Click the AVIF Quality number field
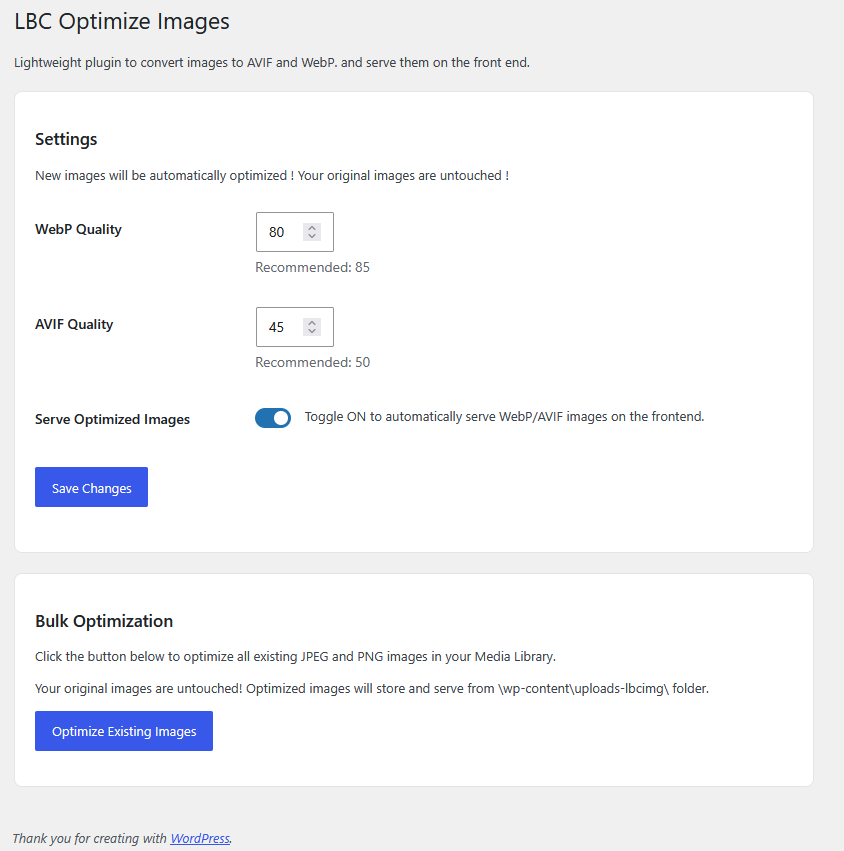This screenshot has height=851, width=844. click(x=294, y=327)
